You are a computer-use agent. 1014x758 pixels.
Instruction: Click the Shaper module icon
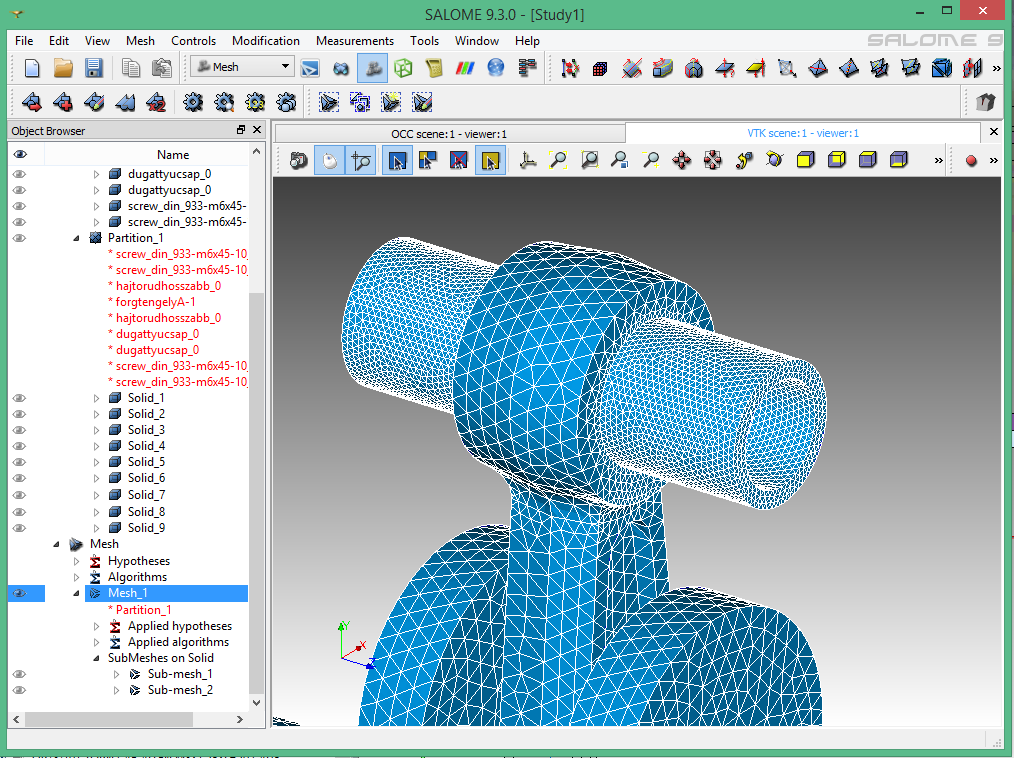coord(310,68)
